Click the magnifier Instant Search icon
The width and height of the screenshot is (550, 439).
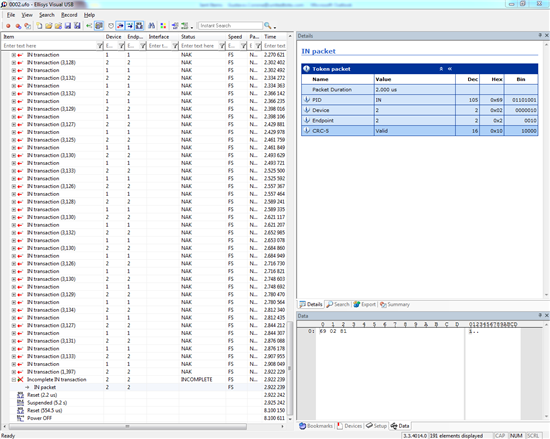pos(267,26)
